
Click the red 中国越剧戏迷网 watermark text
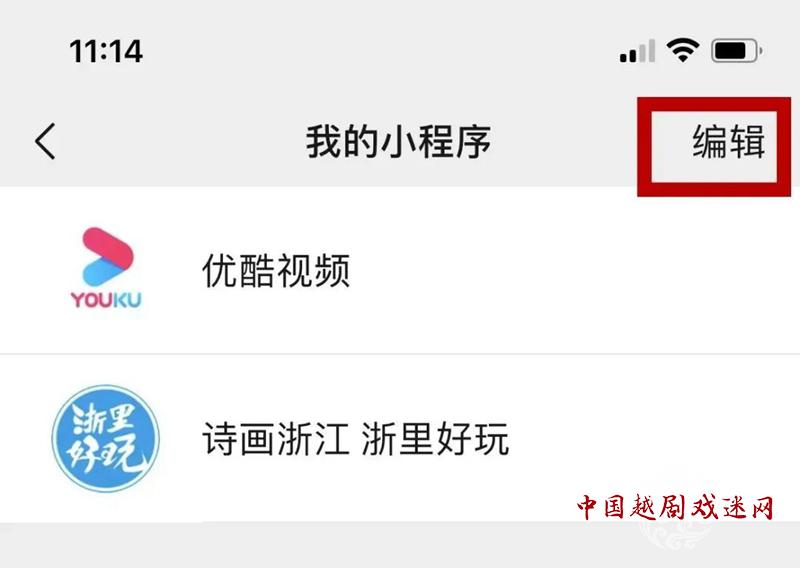click(x=676, y=507)
